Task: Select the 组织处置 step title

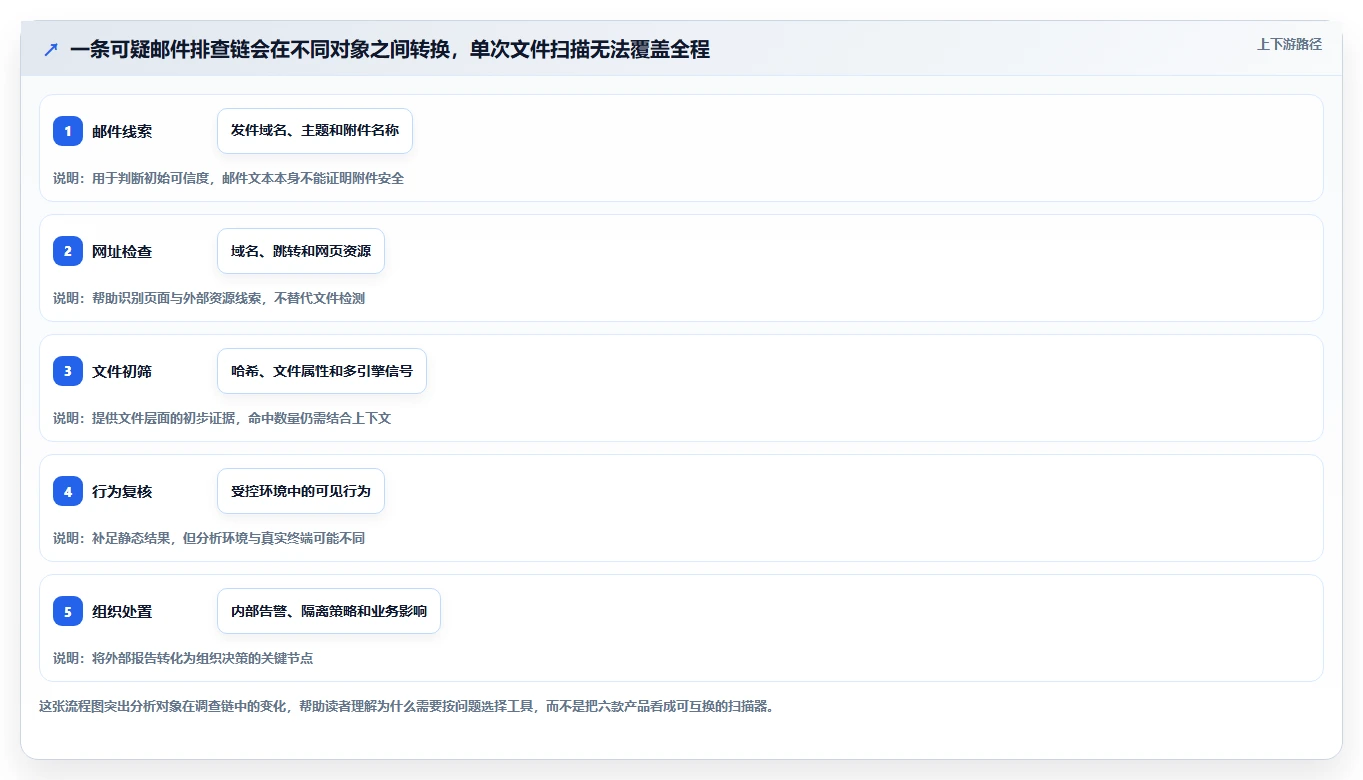Action: (122, 611)
